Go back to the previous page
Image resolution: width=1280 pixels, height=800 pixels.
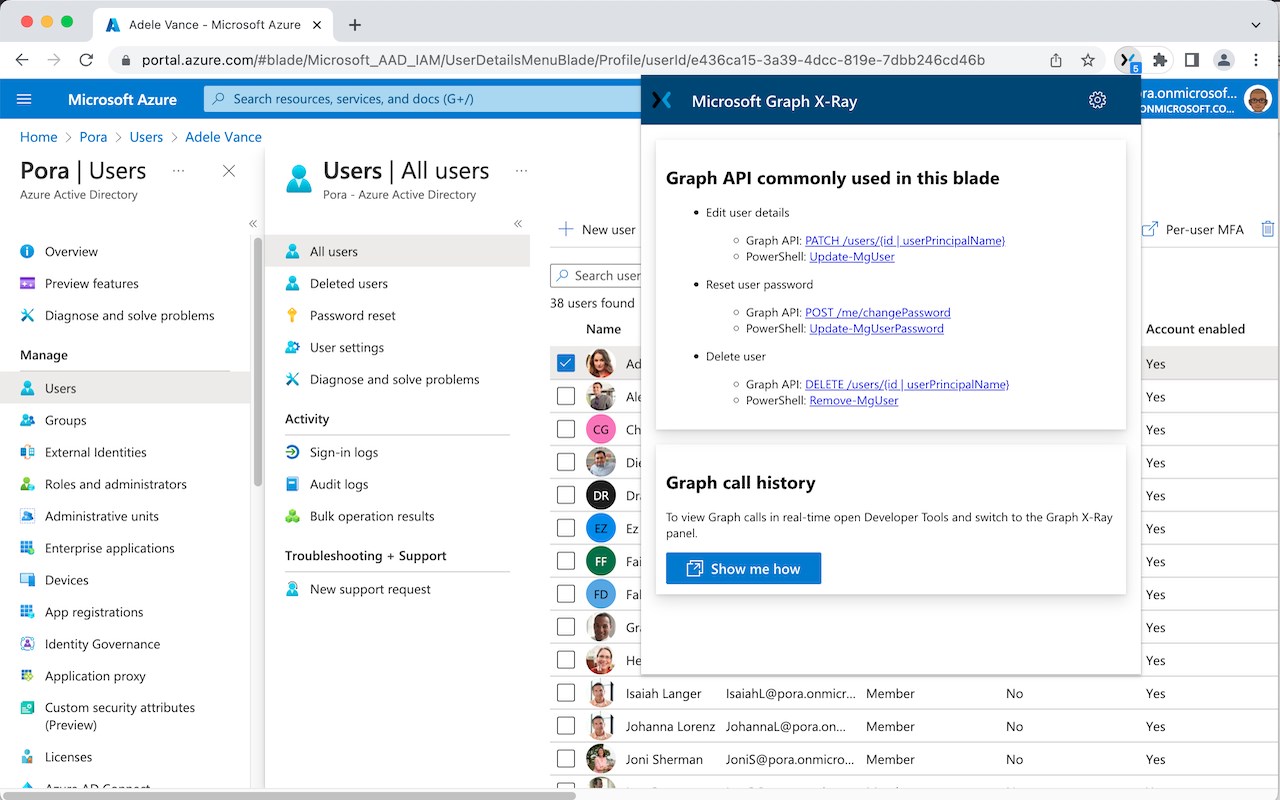point(22,60)
